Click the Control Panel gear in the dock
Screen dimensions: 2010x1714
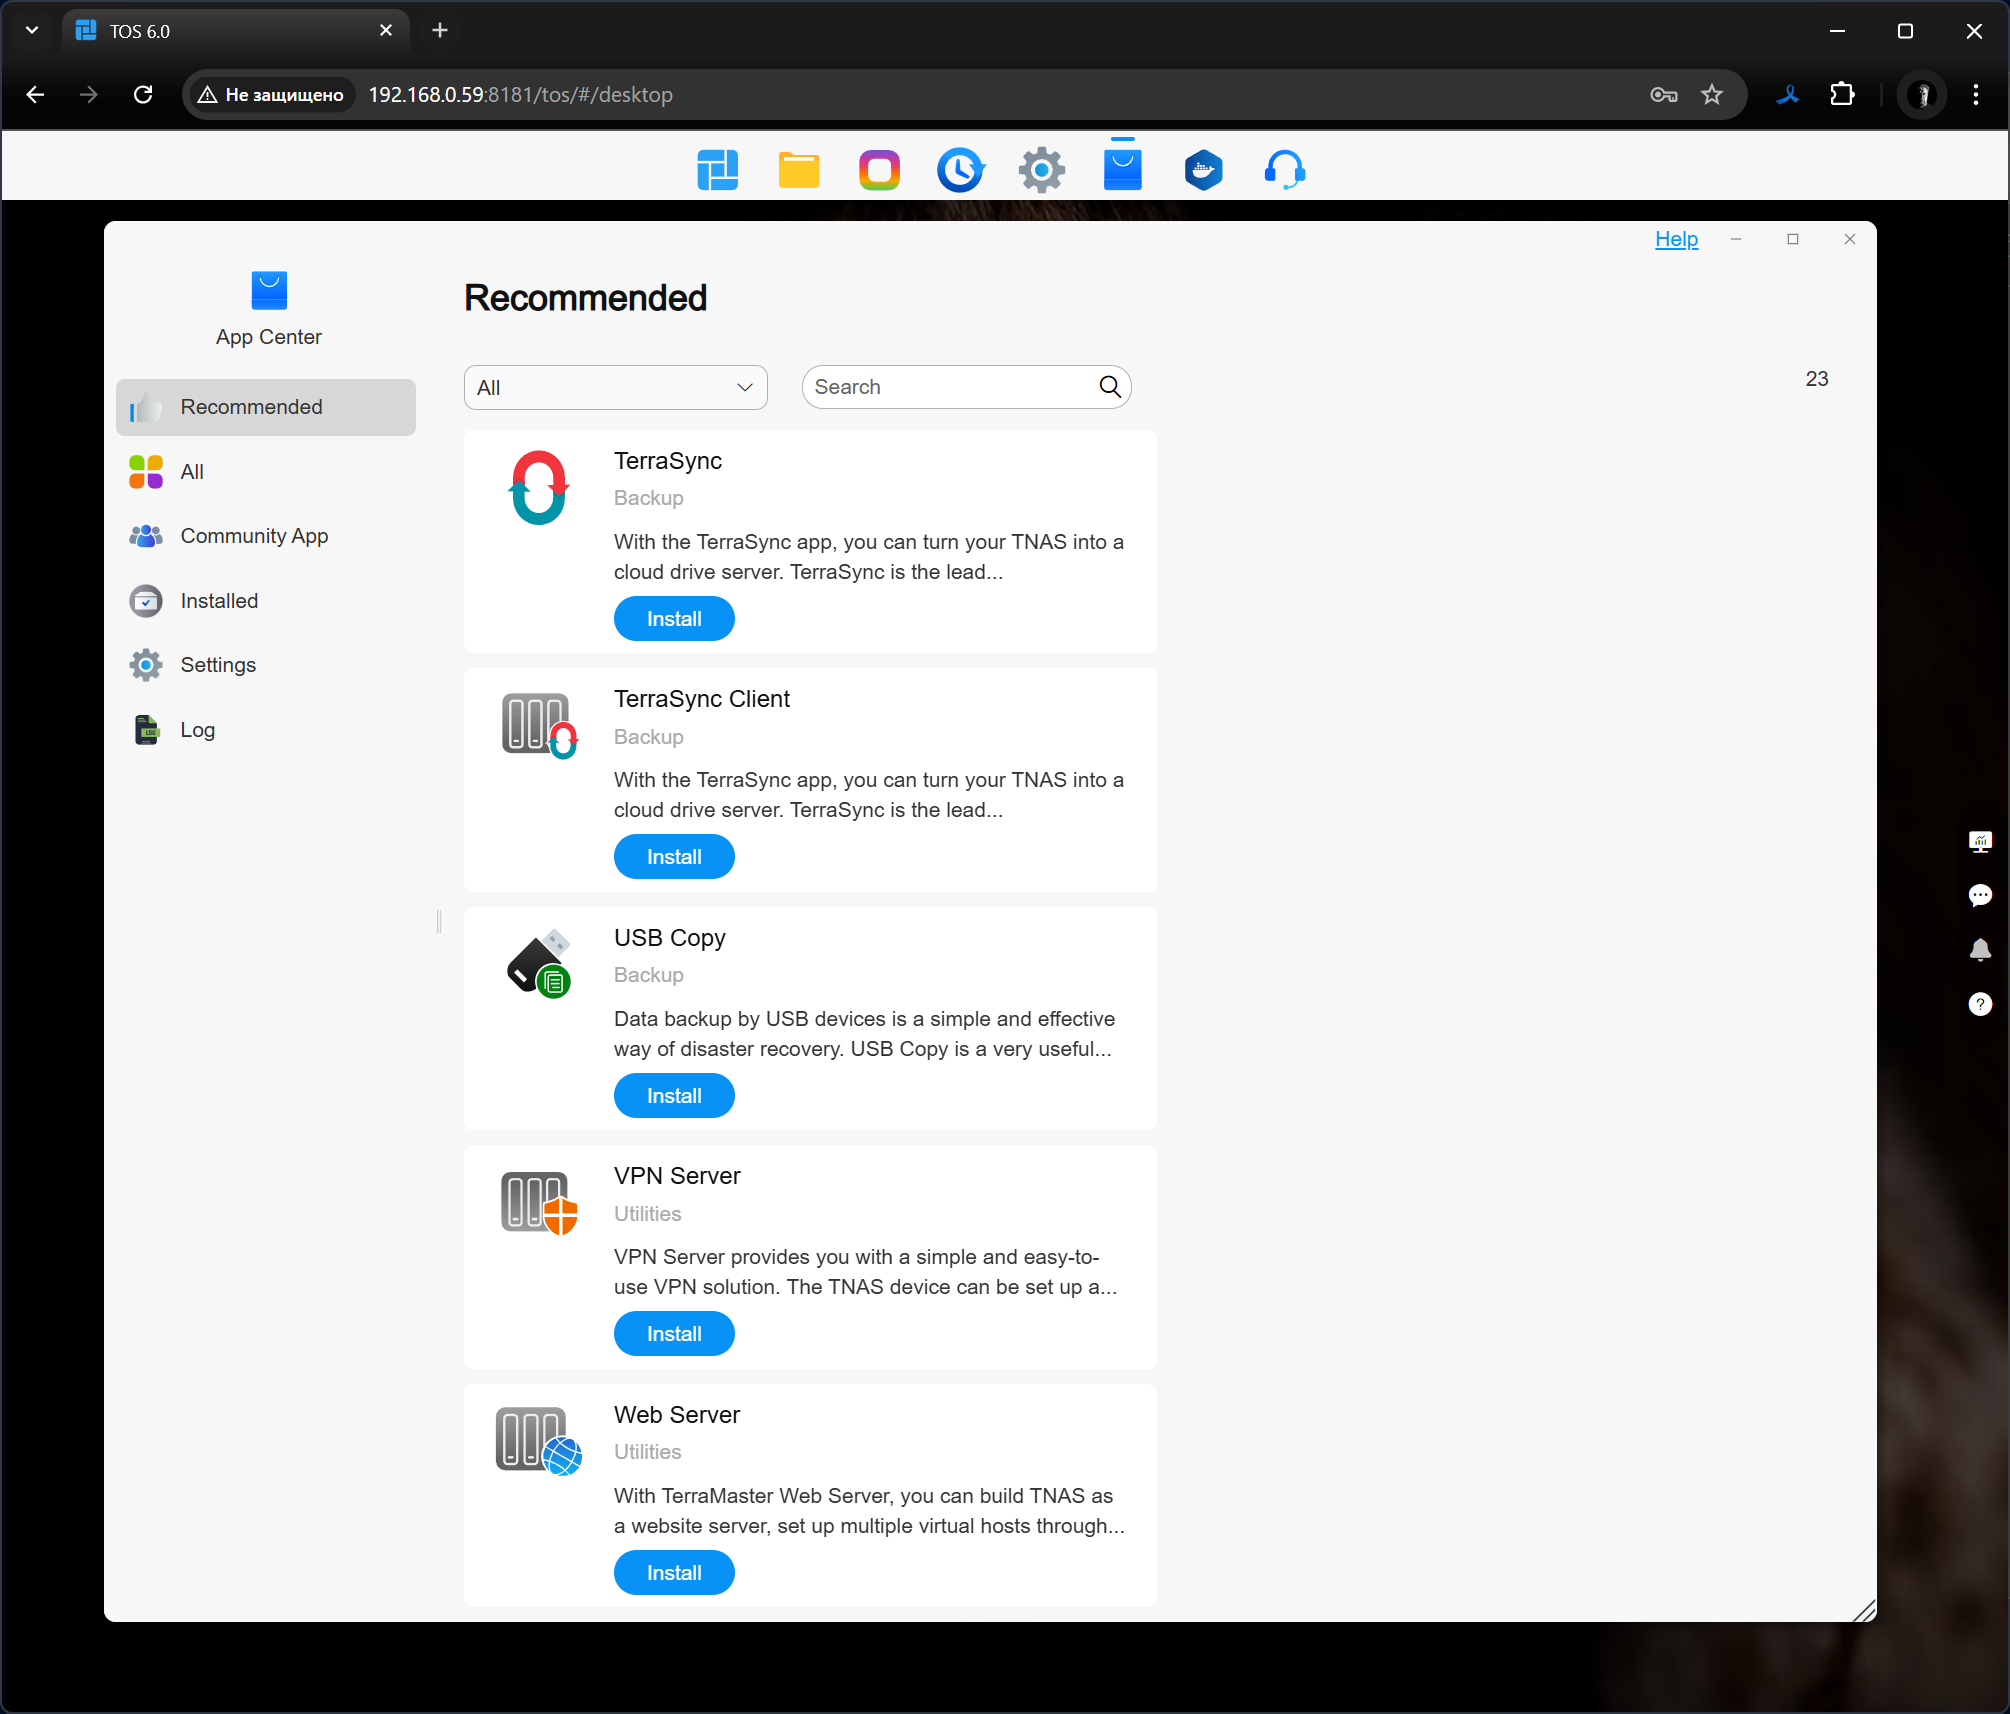(x=1041, y=170)
